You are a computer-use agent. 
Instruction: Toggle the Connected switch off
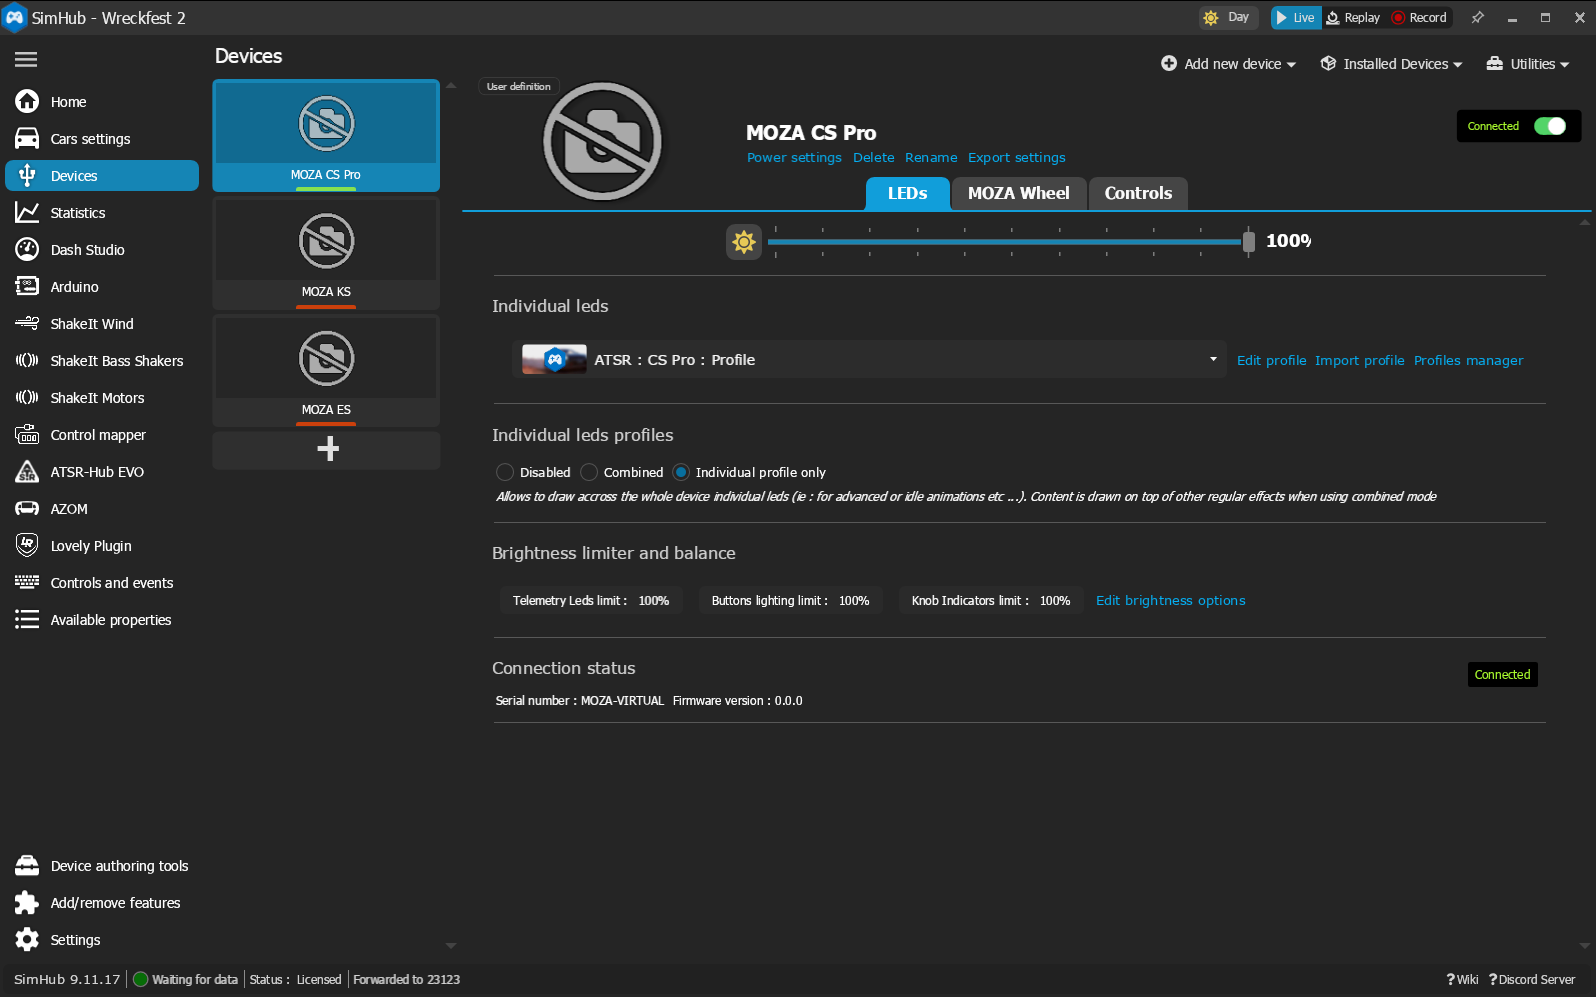pyautogui.click(x=1550, y=126)
